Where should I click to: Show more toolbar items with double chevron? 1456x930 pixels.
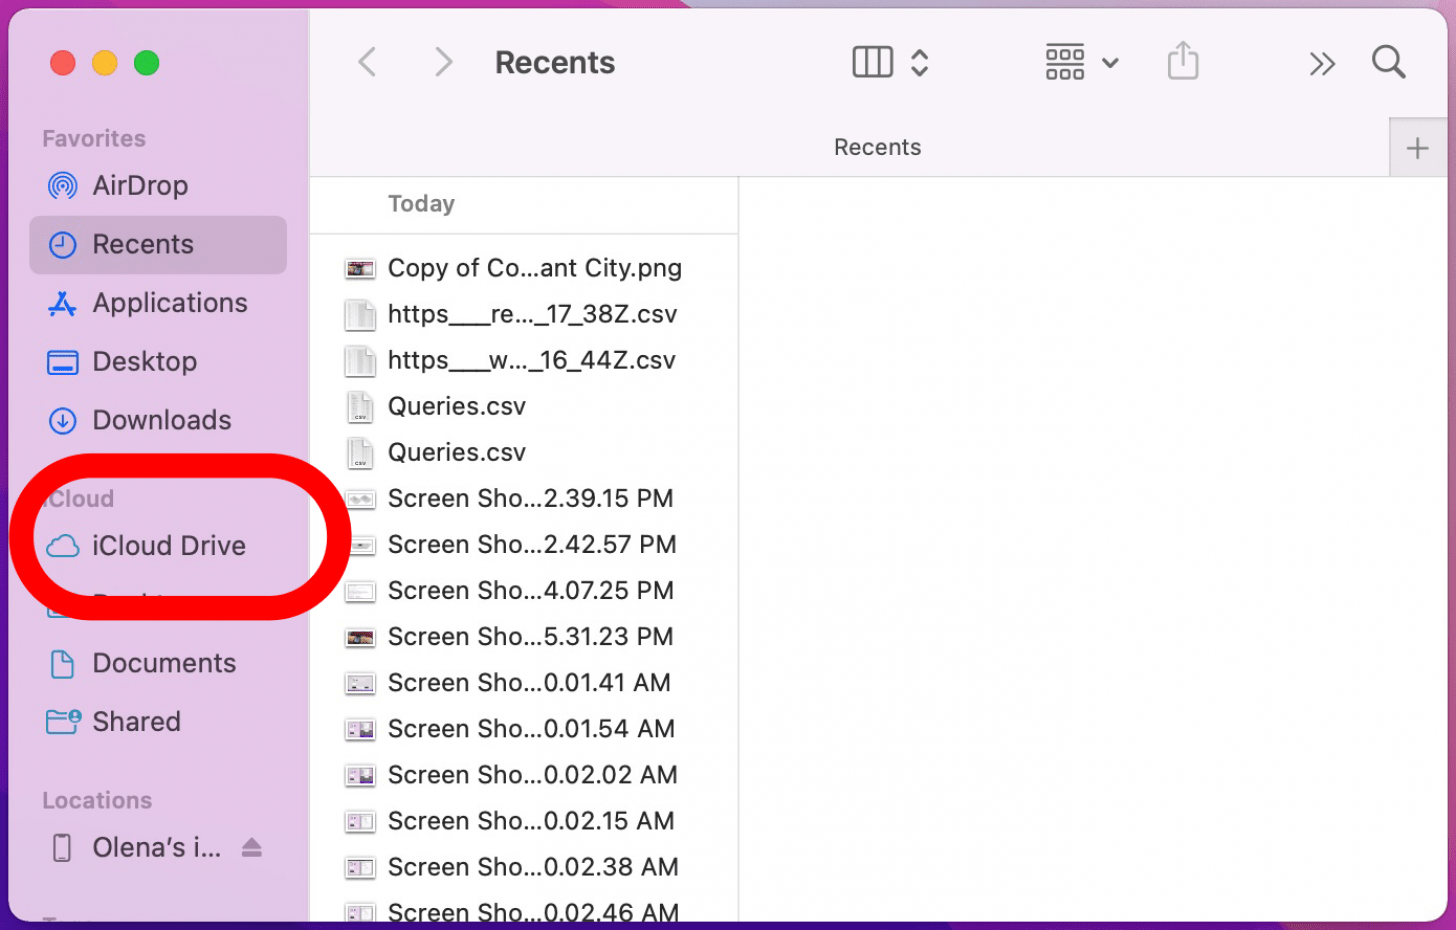coord(1321,64)
